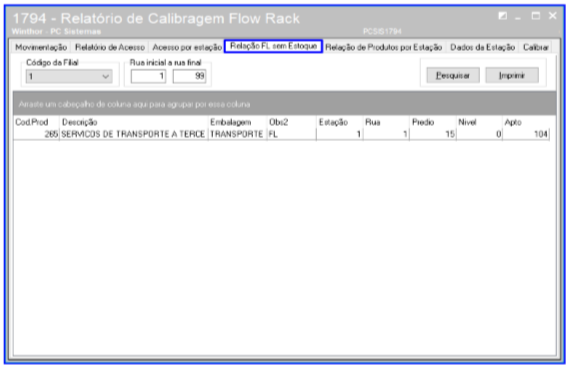Minimize the Relatório de Calibragem window

coord(518,17)
